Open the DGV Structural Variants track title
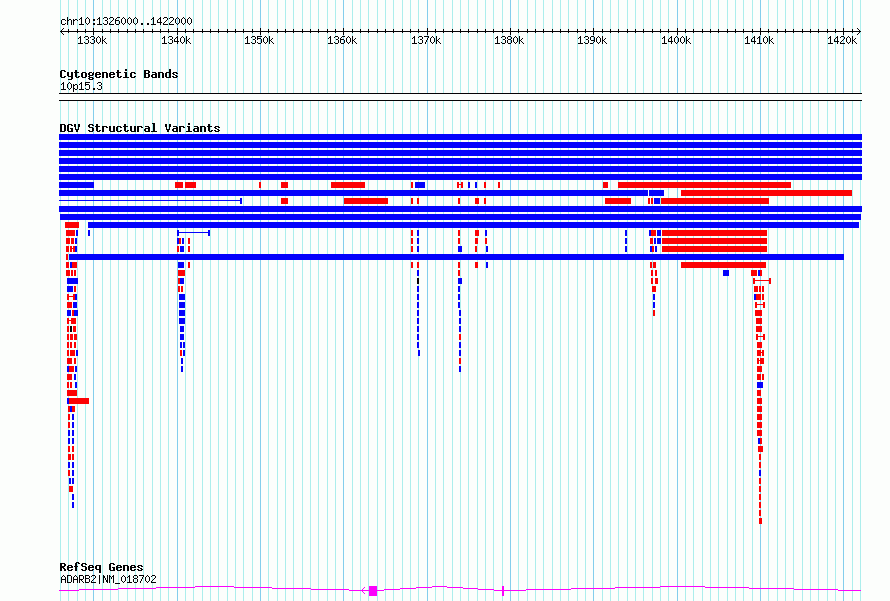This screenshot has height=601, width=890. 140,128
